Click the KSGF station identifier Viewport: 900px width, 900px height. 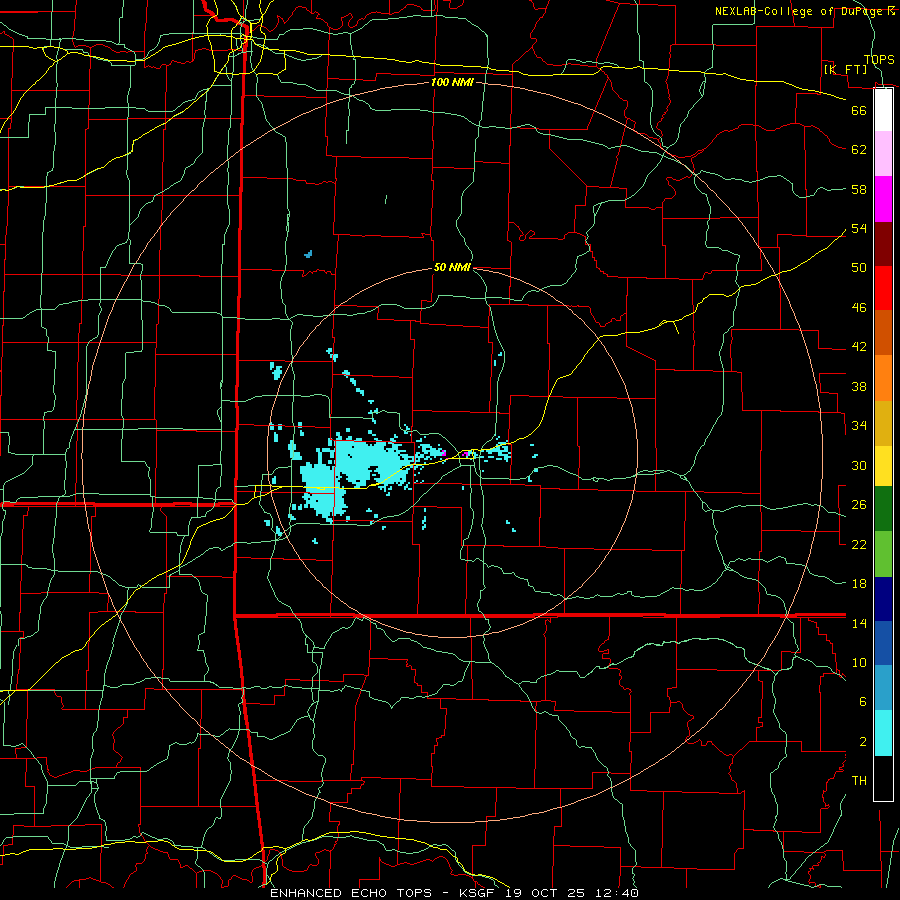[x=476, y=893]
